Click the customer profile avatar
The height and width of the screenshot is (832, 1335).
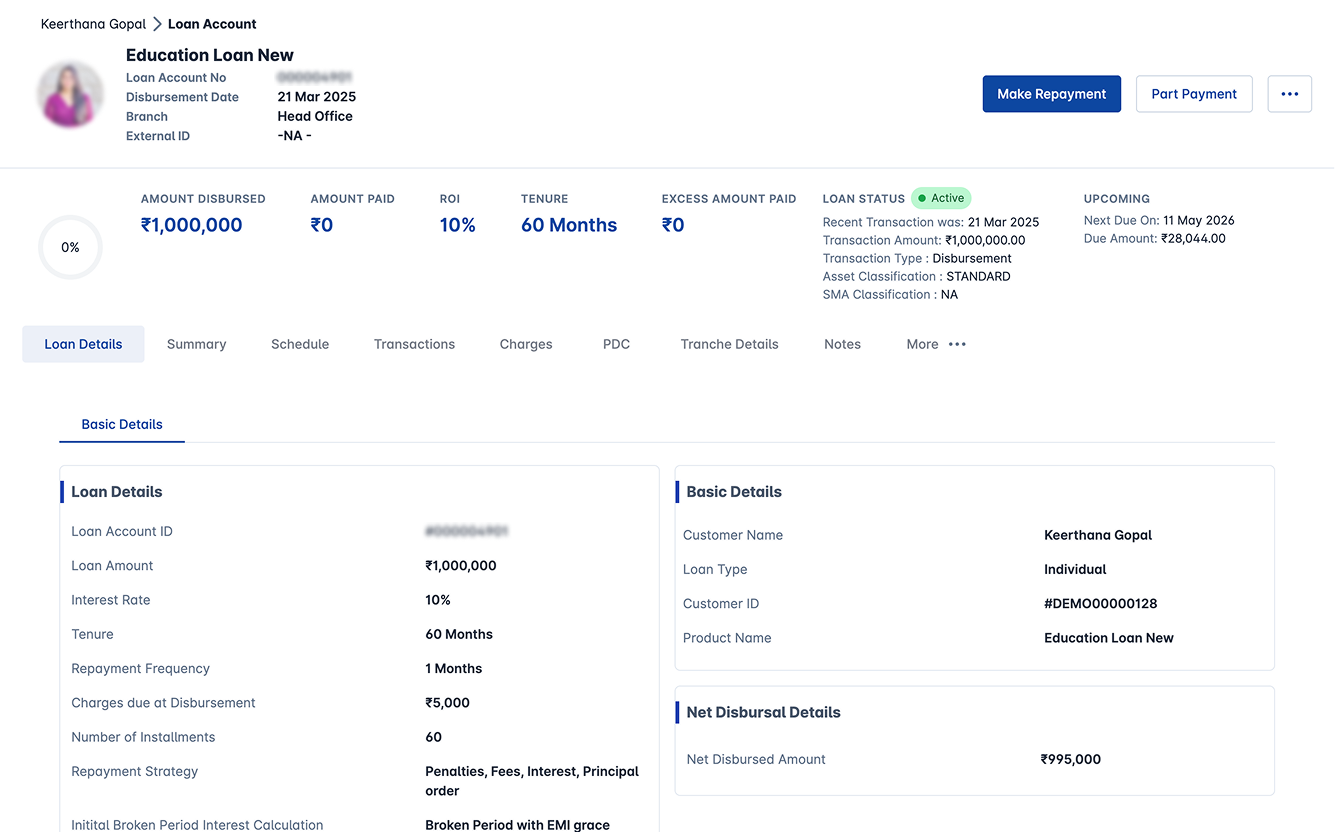pyautogui.click(x=70, y=94)
